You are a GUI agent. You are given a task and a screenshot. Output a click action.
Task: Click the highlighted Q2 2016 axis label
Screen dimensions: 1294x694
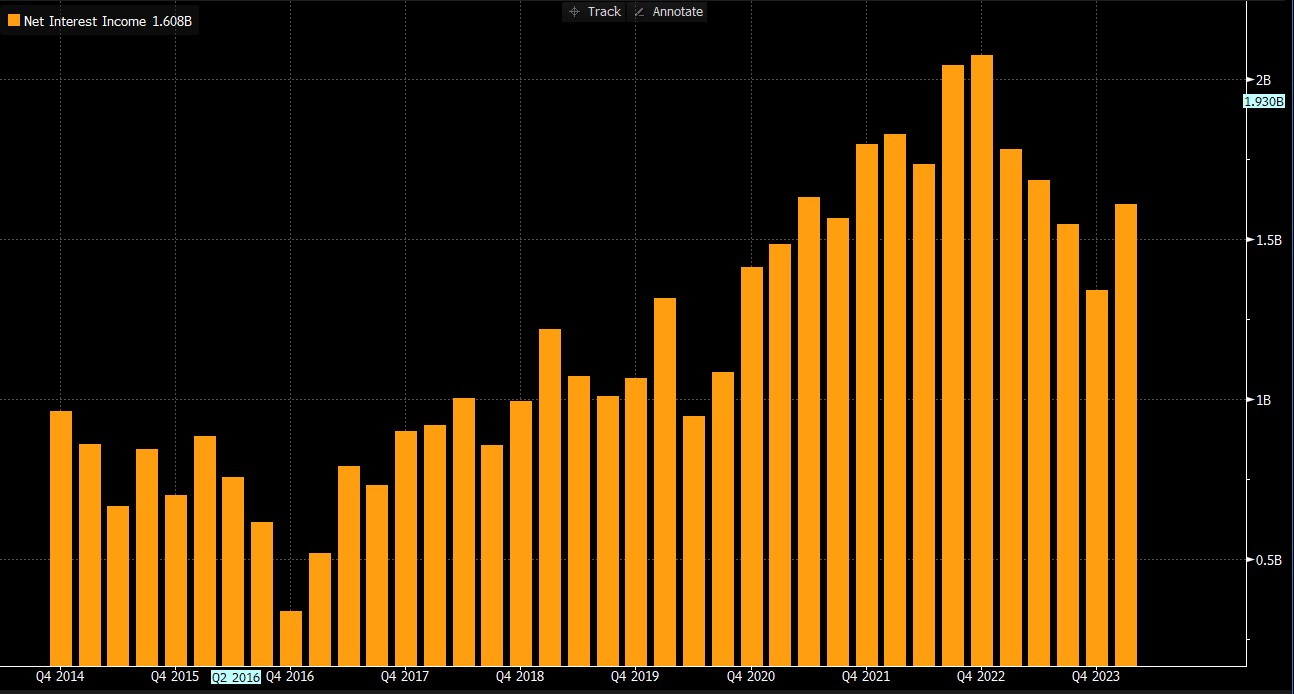tap(236, 677)
